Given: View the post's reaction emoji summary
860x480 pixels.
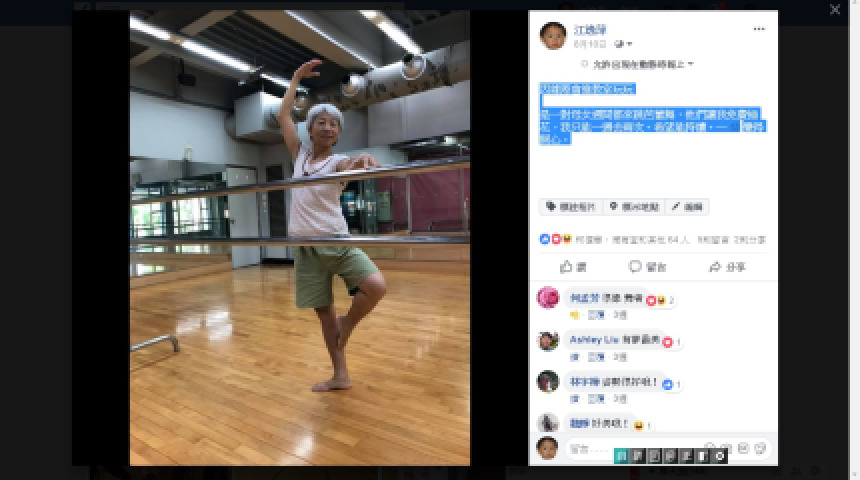Looking at the screenshot, I should (x=556, y=239).
